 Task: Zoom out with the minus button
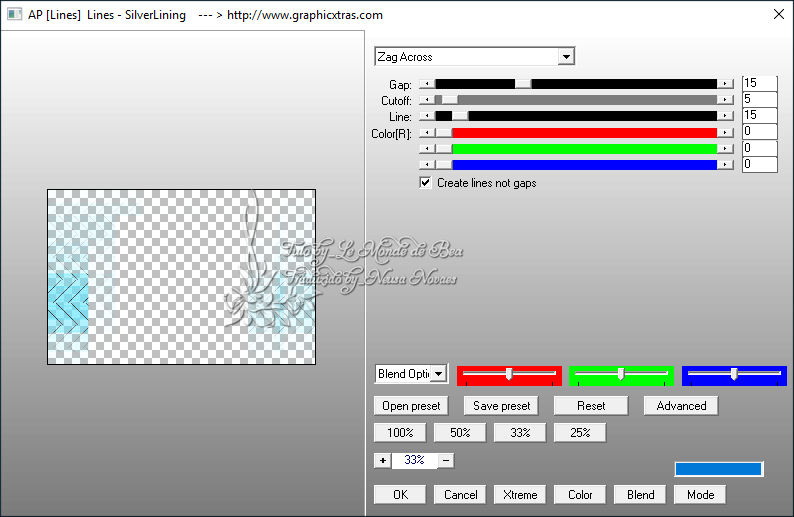pos(446,461)
